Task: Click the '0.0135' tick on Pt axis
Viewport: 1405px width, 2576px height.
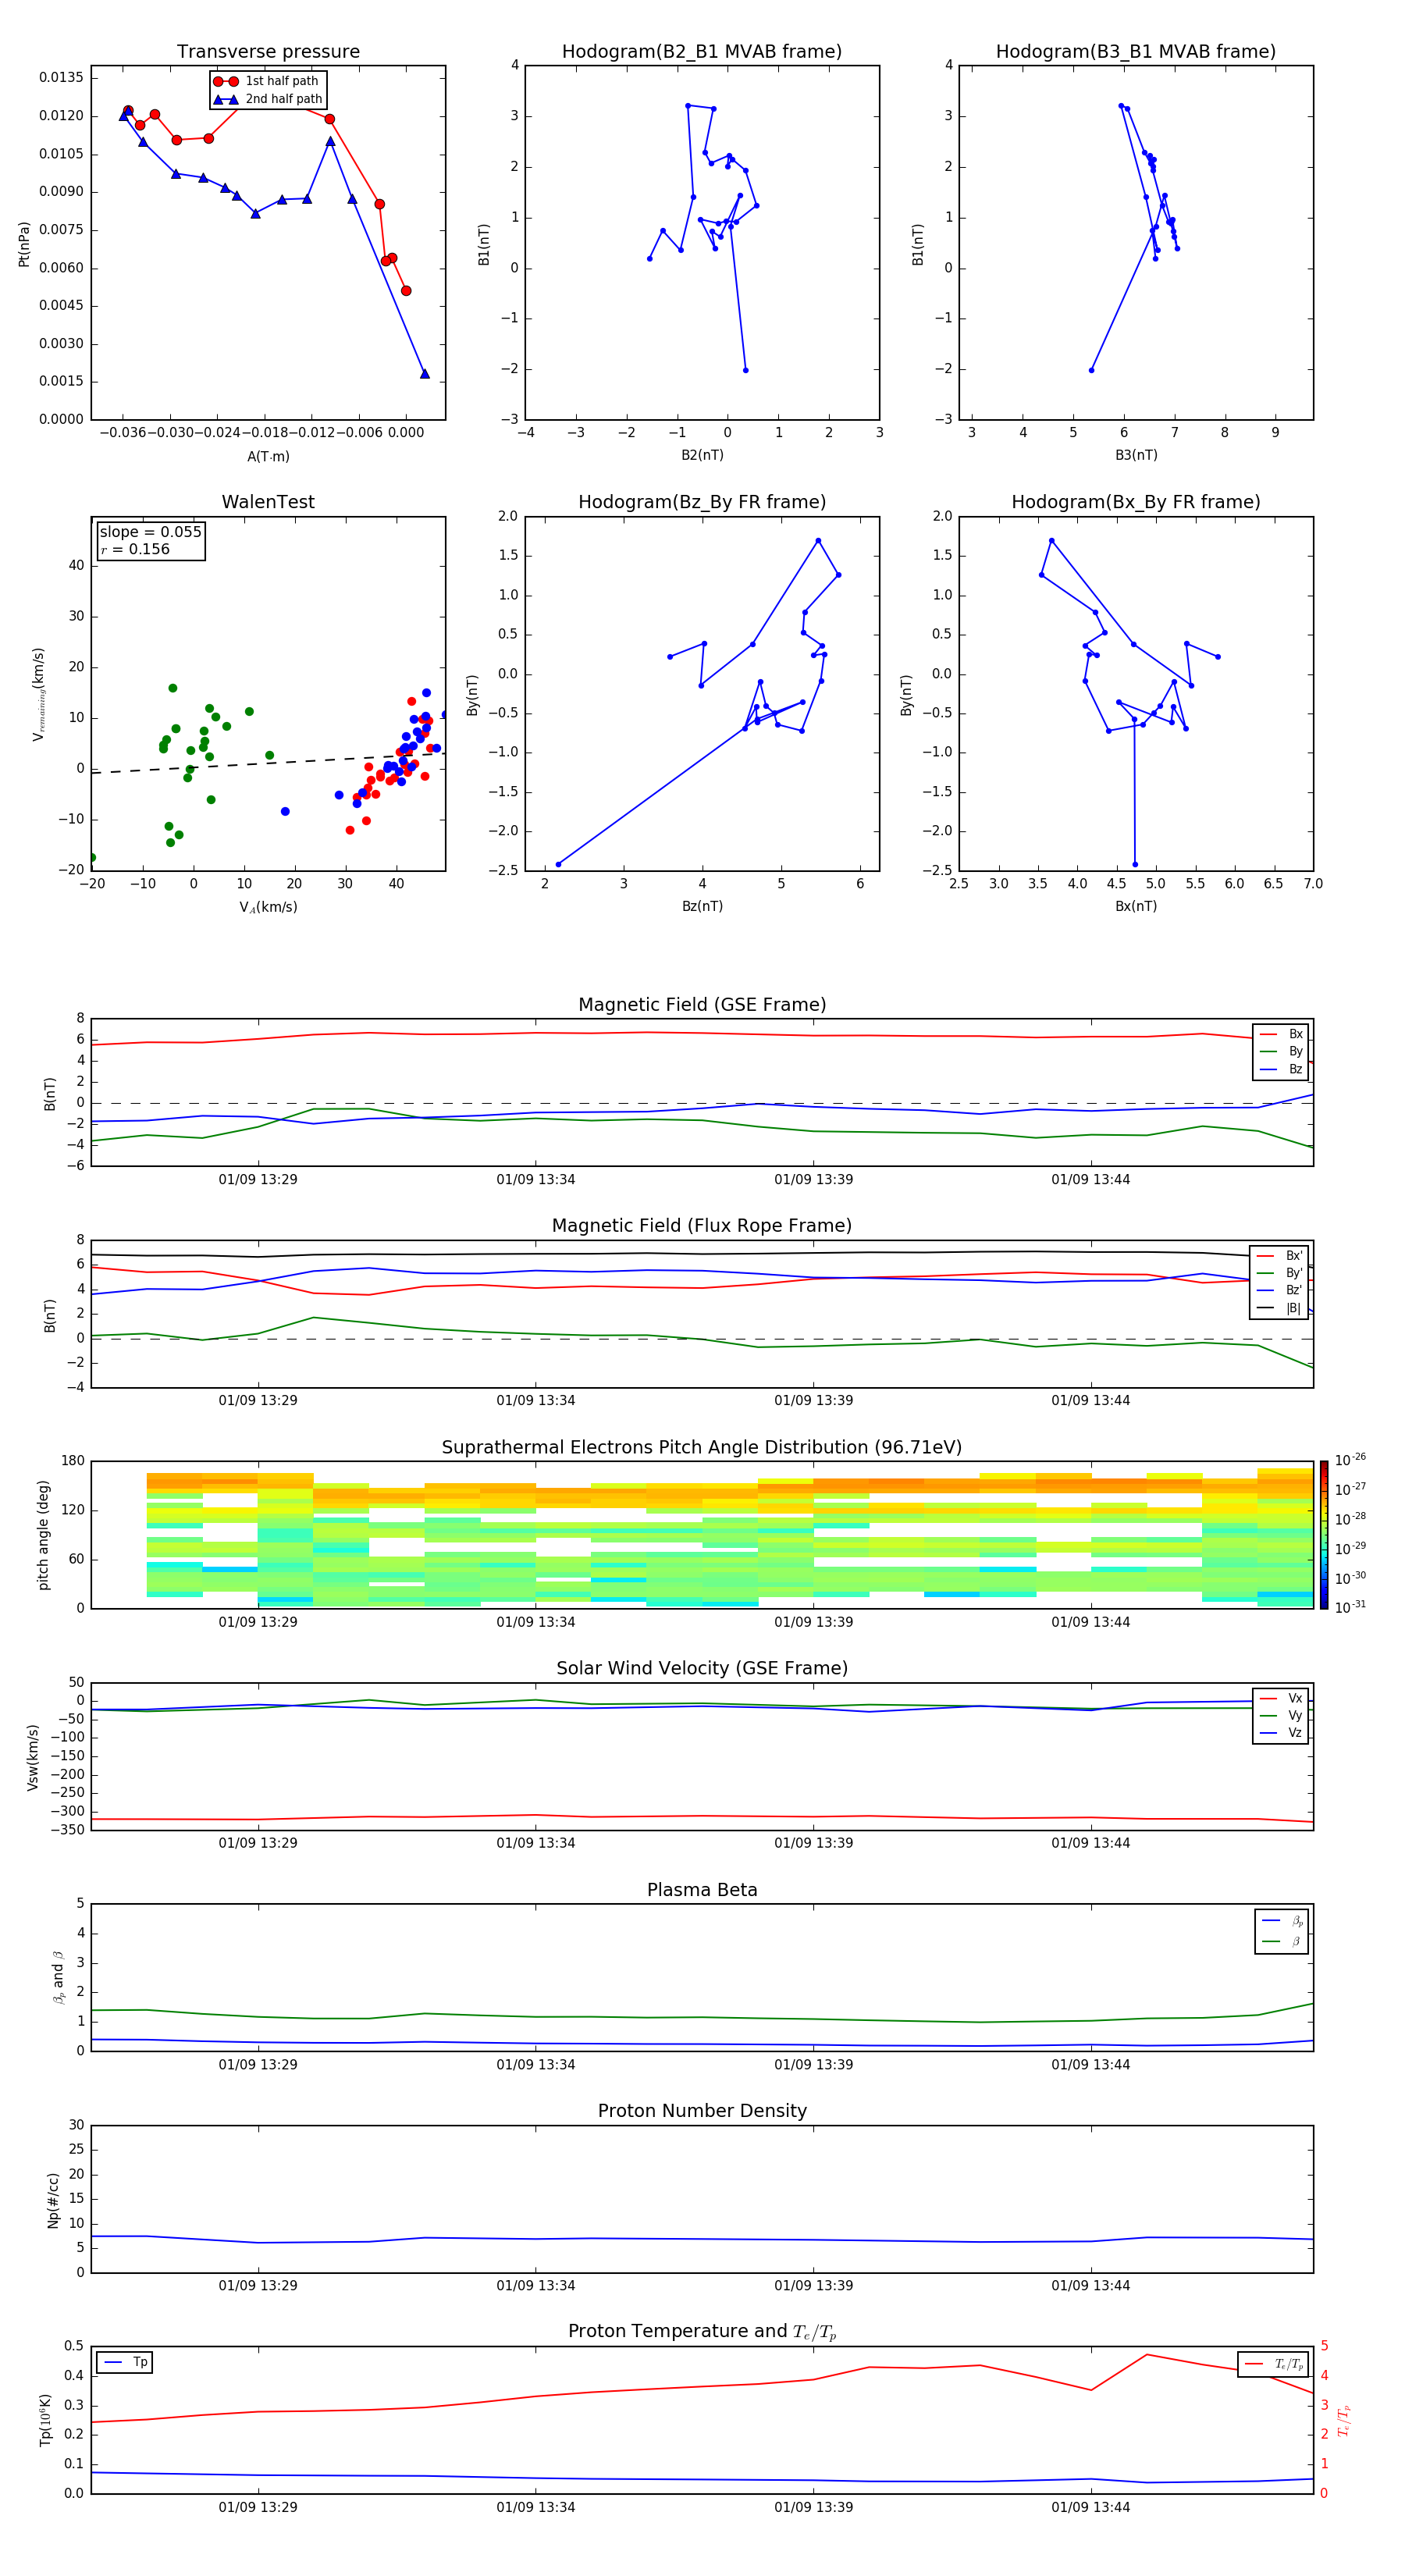Action: pyautogui.click(x=61, y=78)
